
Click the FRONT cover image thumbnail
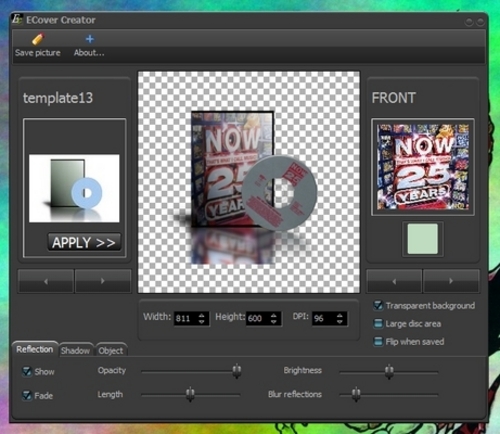[x=423, y=167]
